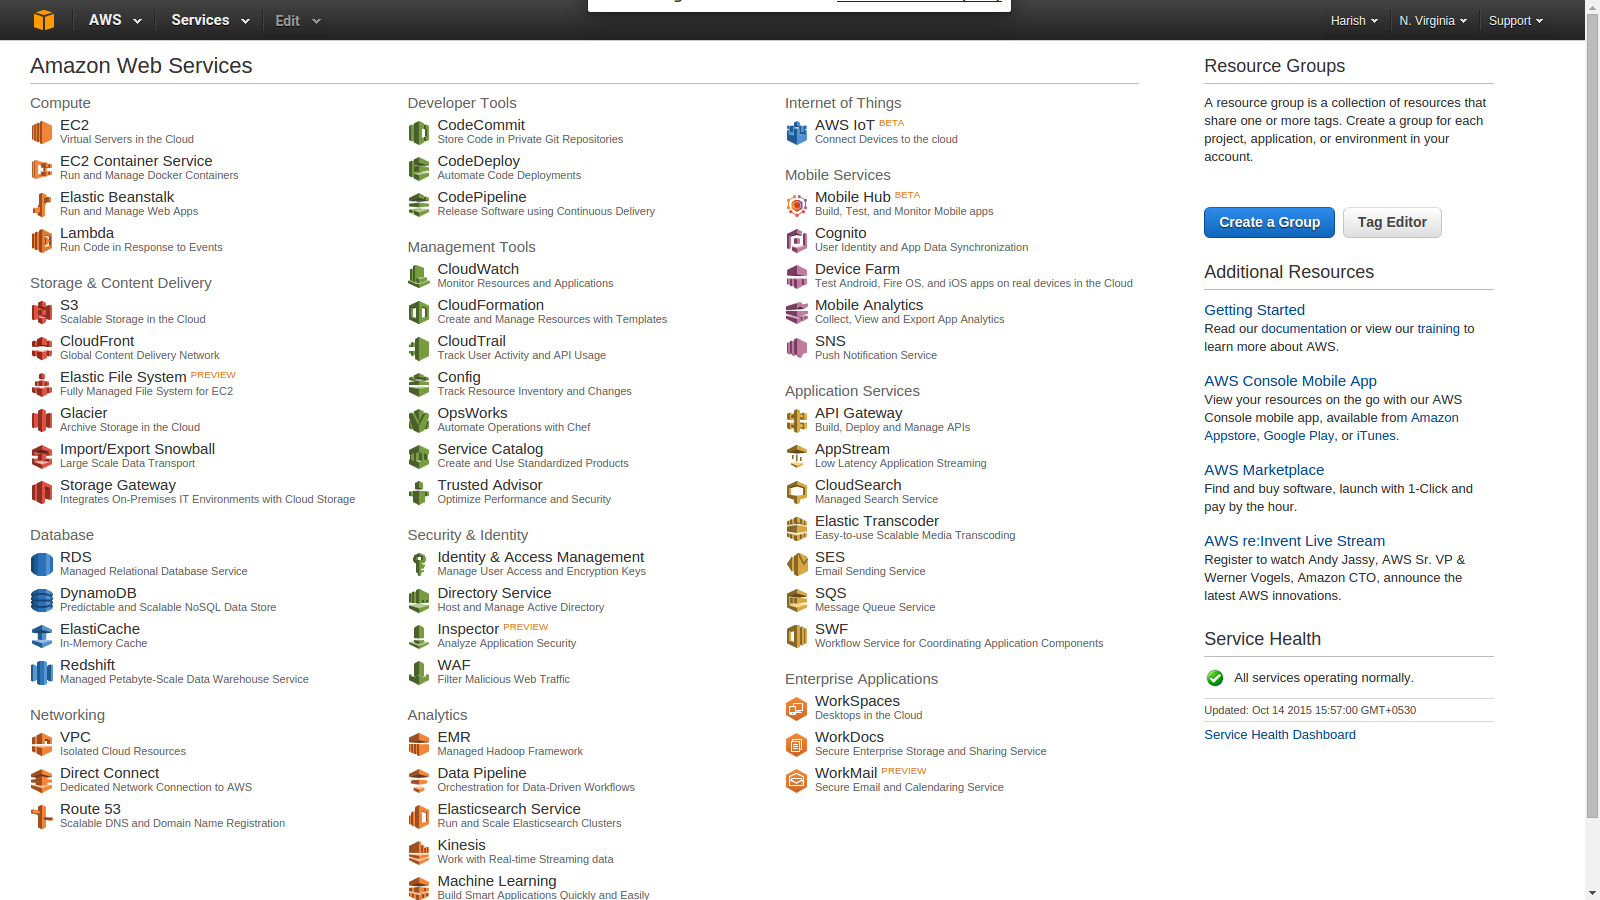Select the S3 storage icon
The height and width of the screenshot is (900, 1600).
tap(42, 312)
